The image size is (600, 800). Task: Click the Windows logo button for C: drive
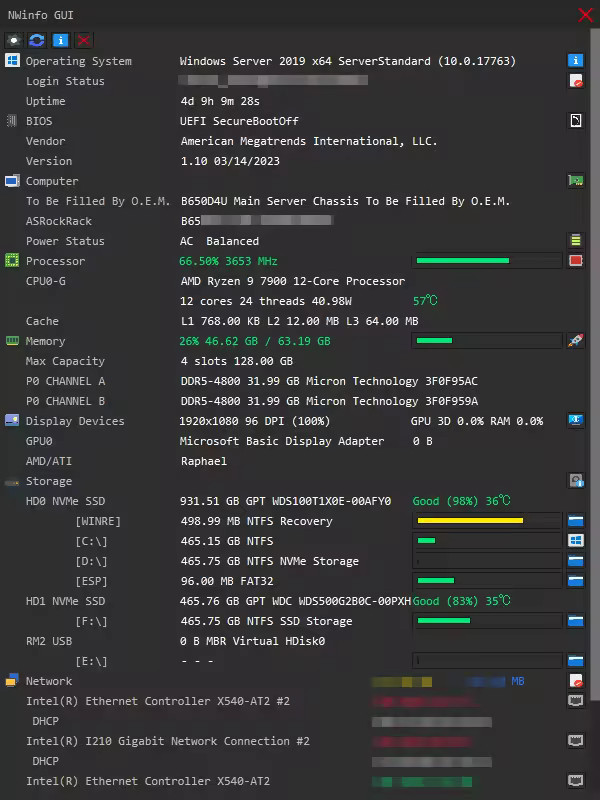coord(575,541)
